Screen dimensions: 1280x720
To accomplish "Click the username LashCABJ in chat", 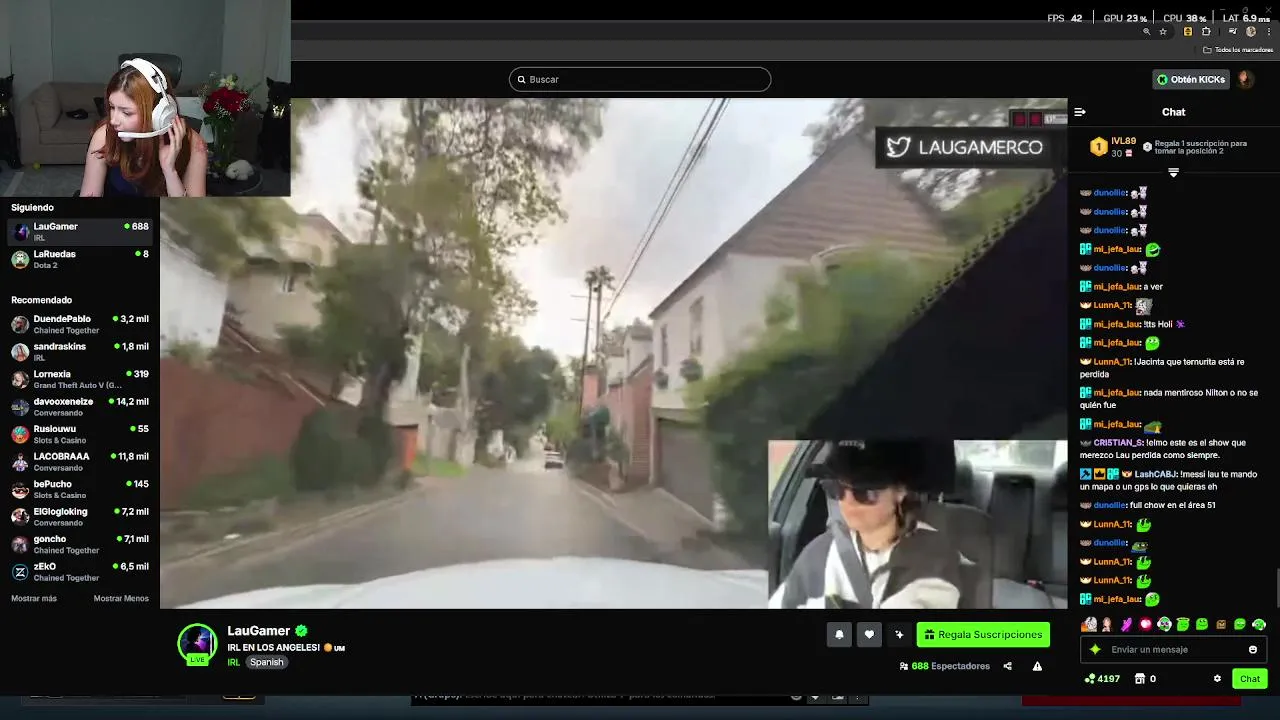I will click(1155, 474).
